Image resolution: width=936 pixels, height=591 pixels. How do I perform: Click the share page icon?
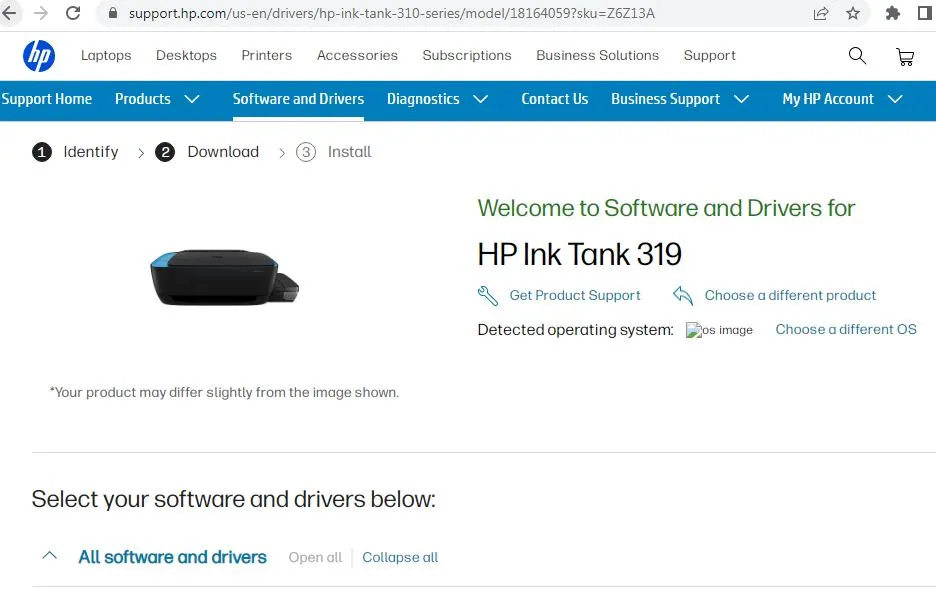(821, 13)
